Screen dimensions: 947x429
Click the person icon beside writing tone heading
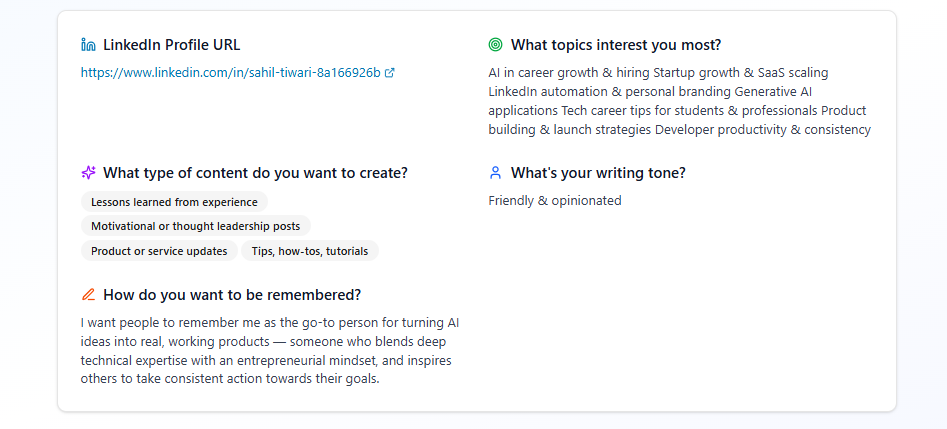coord(495,173)
